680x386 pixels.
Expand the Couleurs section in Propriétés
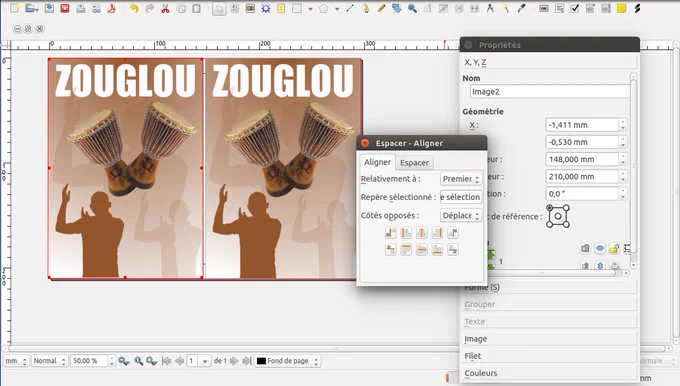pos(549,373)
